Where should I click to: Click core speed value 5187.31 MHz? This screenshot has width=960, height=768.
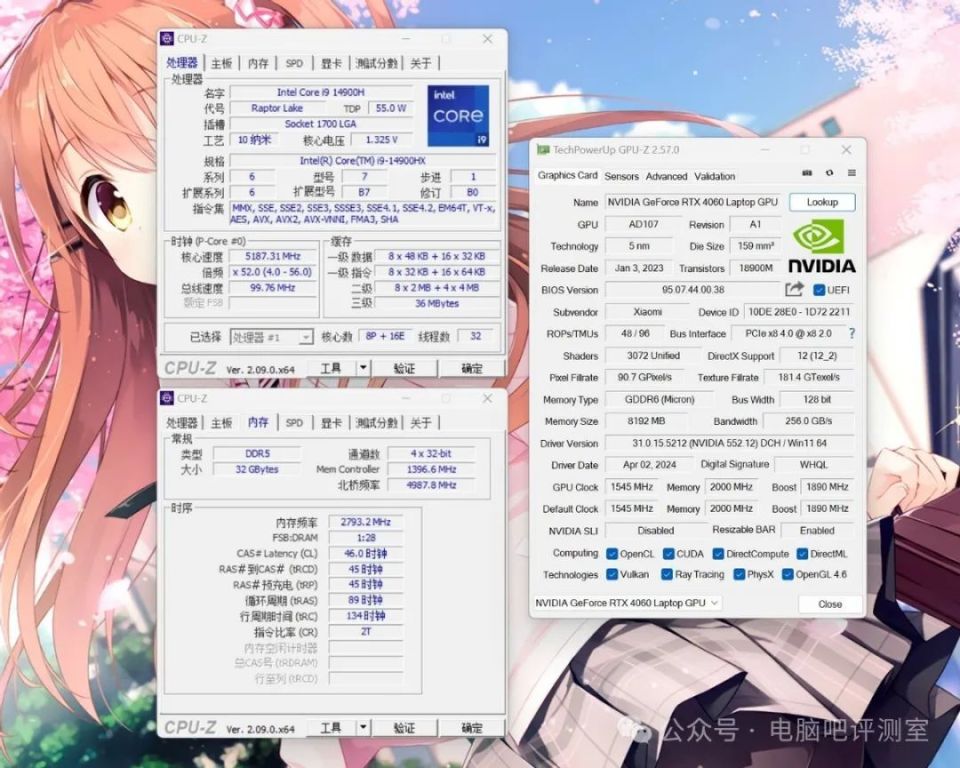pos(273,256)
